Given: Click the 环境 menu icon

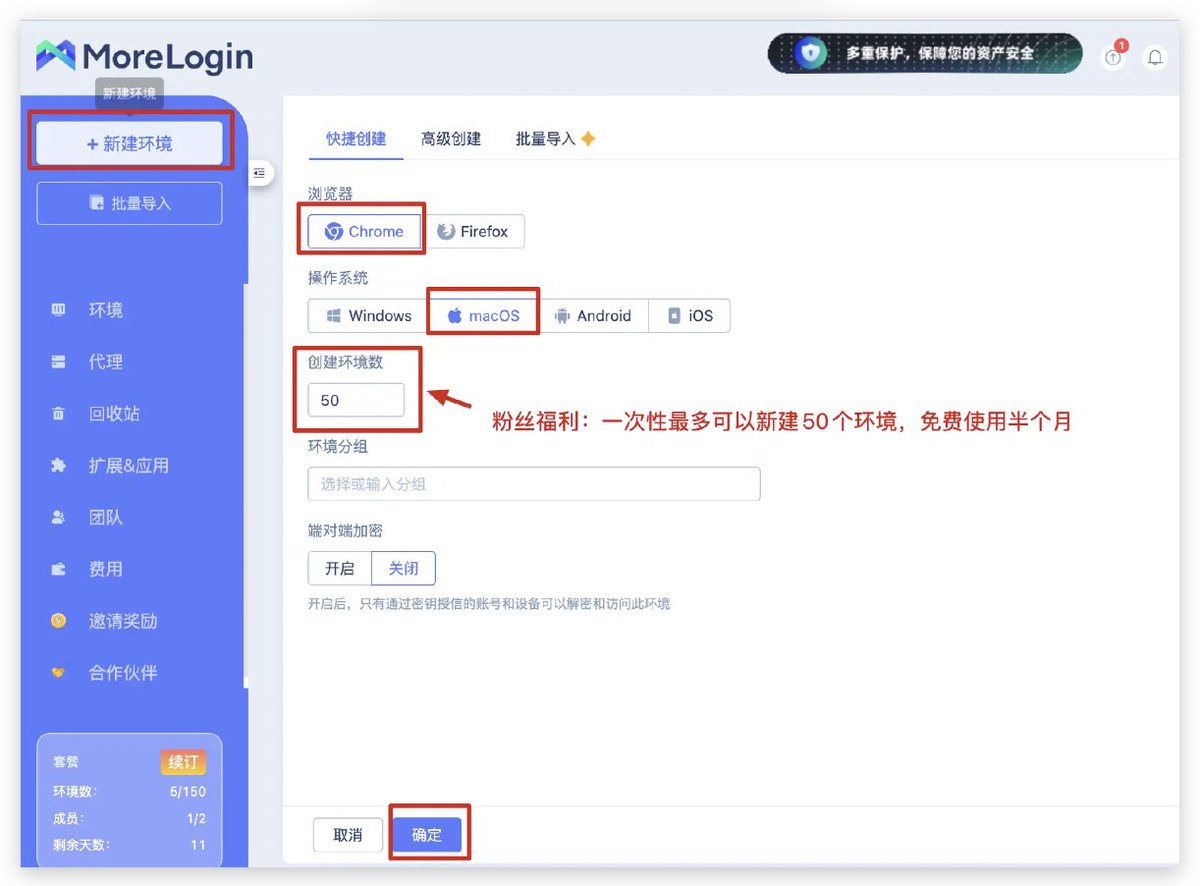Looking at the screenshot, I should 58,310.
